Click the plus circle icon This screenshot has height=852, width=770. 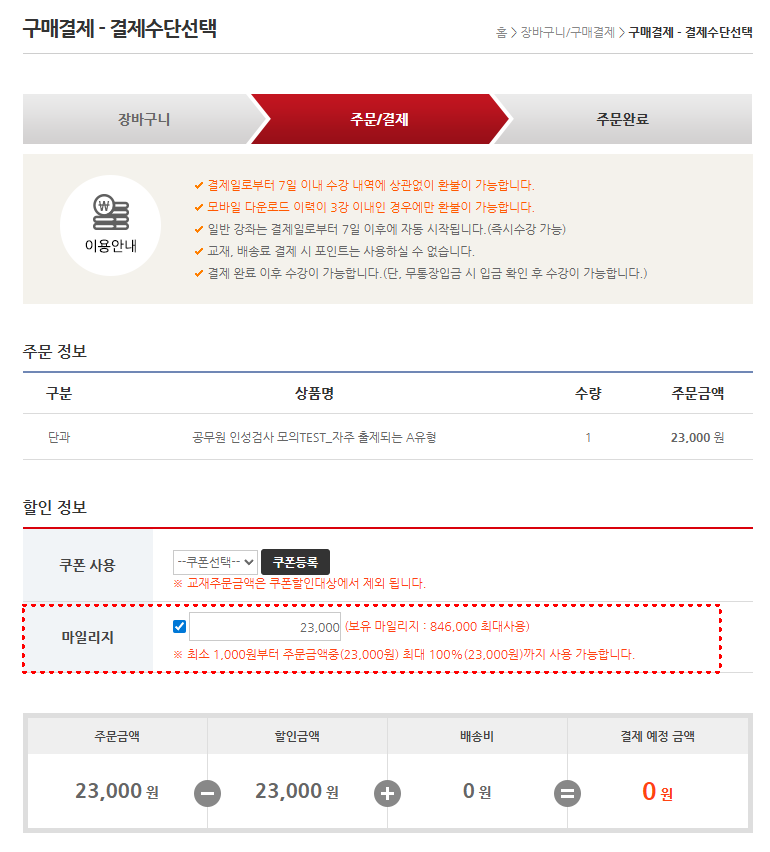[387, 793]
